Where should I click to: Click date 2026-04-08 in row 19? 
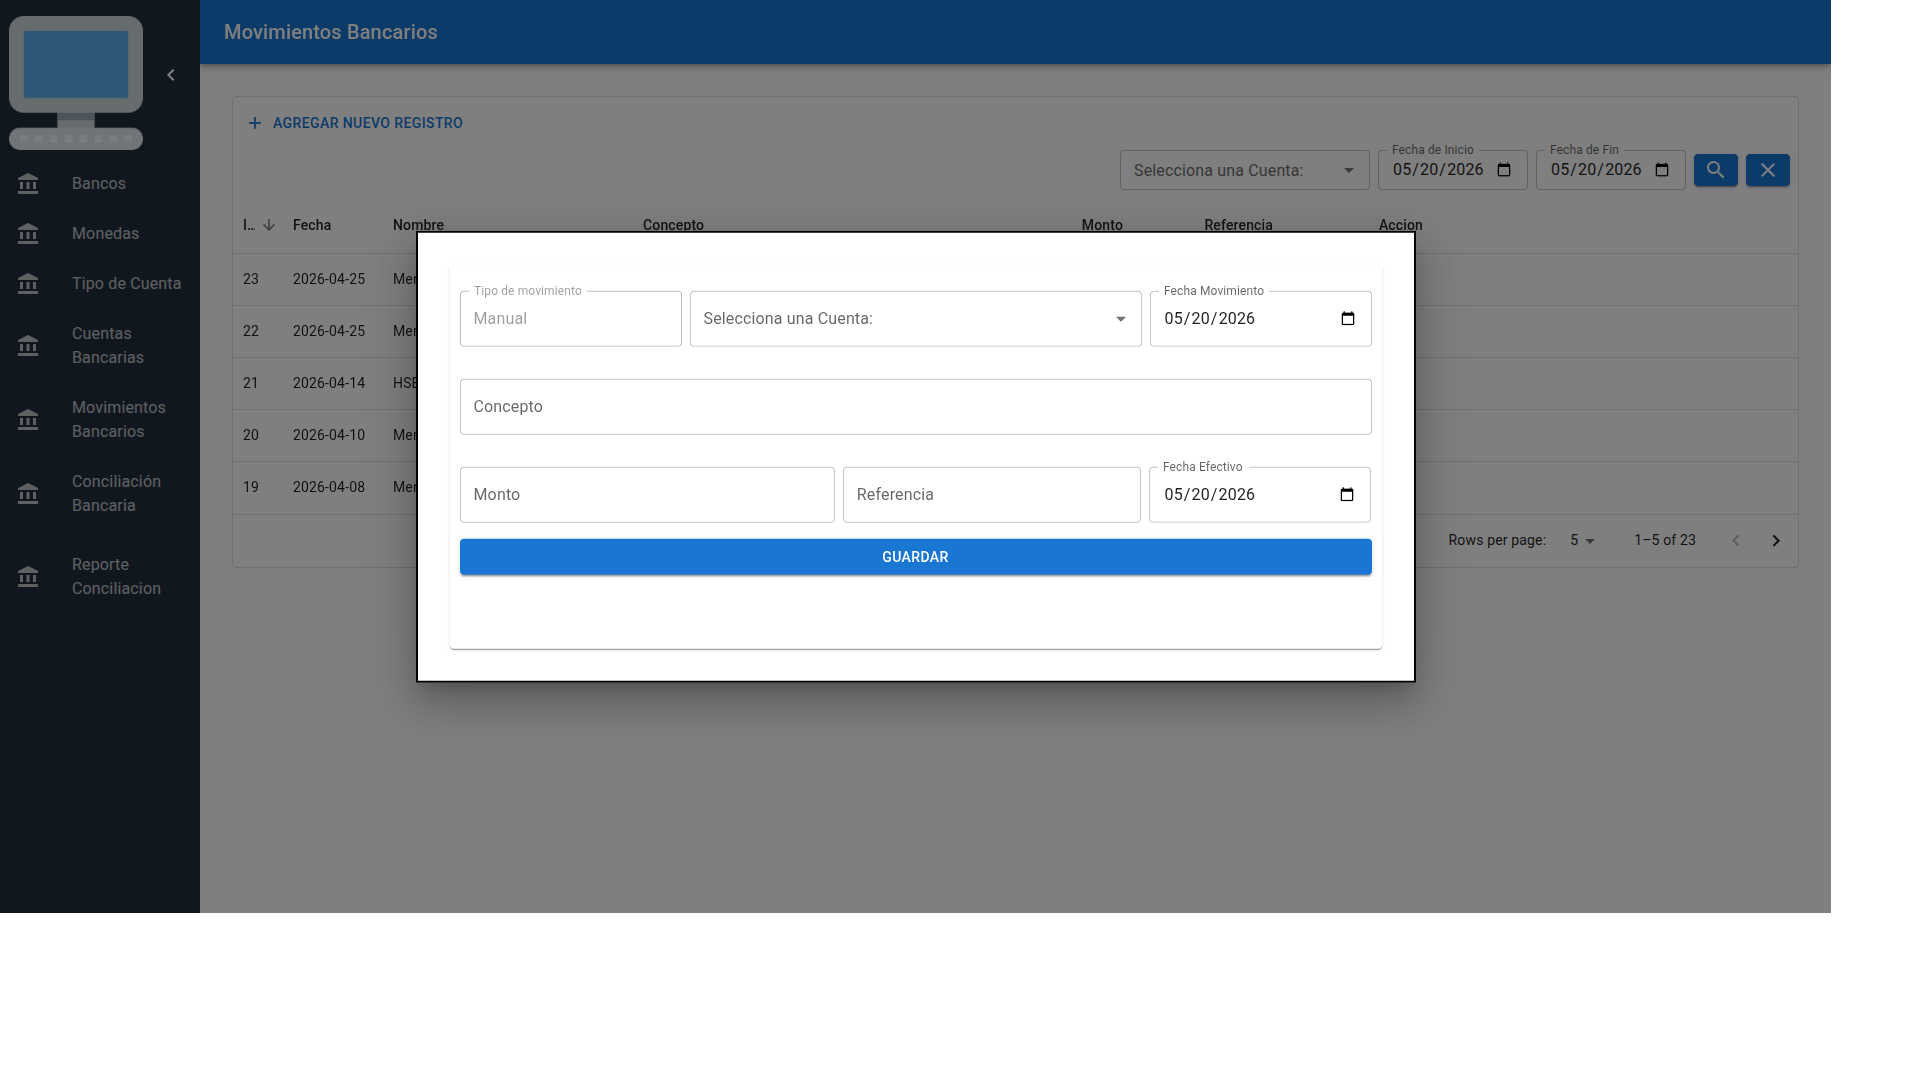click(x=329, y=487)
